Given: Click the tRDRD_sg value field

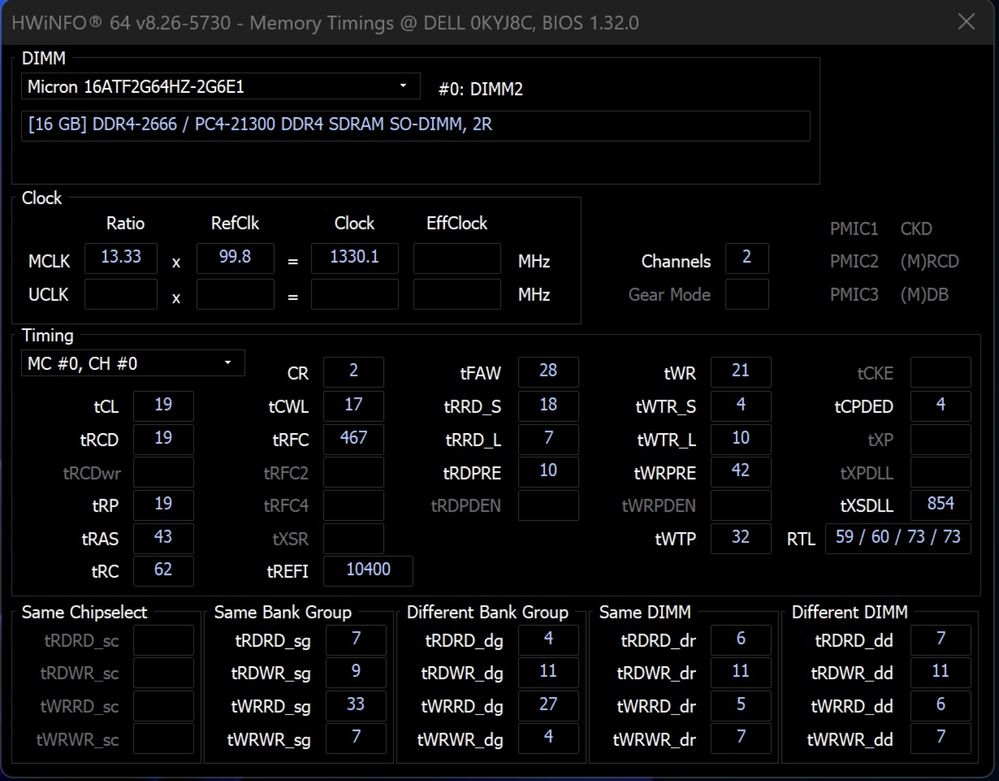Looking at the screenshot, I should [x=356, y=640].
